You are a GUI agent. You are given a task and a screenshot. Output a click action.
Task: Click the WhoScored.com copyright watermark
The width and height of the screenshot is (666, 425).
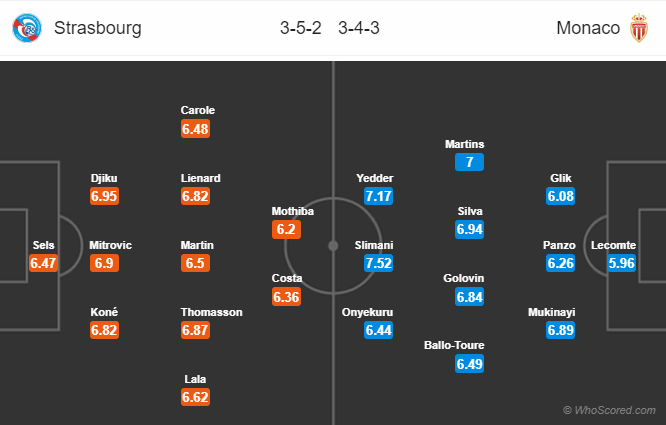coord(610,410)
